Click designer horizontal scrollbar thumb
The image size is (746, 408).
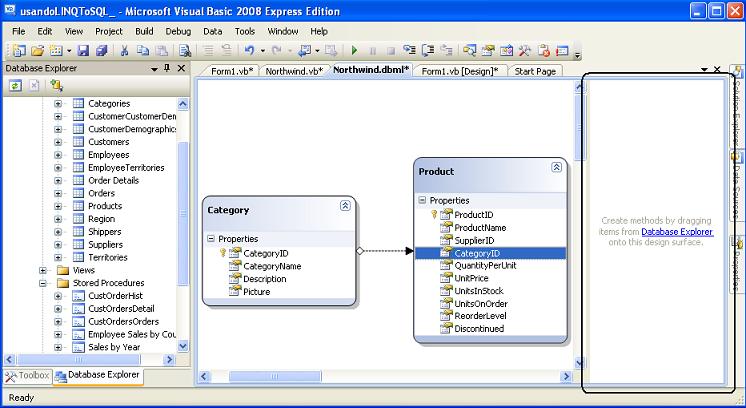275,377
